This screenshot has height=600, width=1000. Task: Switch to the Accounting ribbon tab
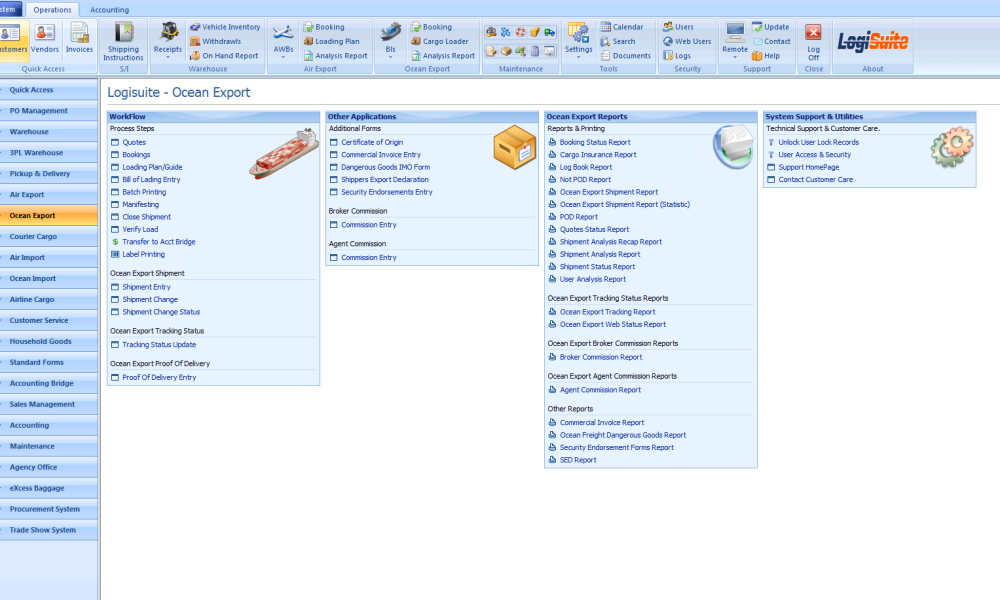point(109,9)
